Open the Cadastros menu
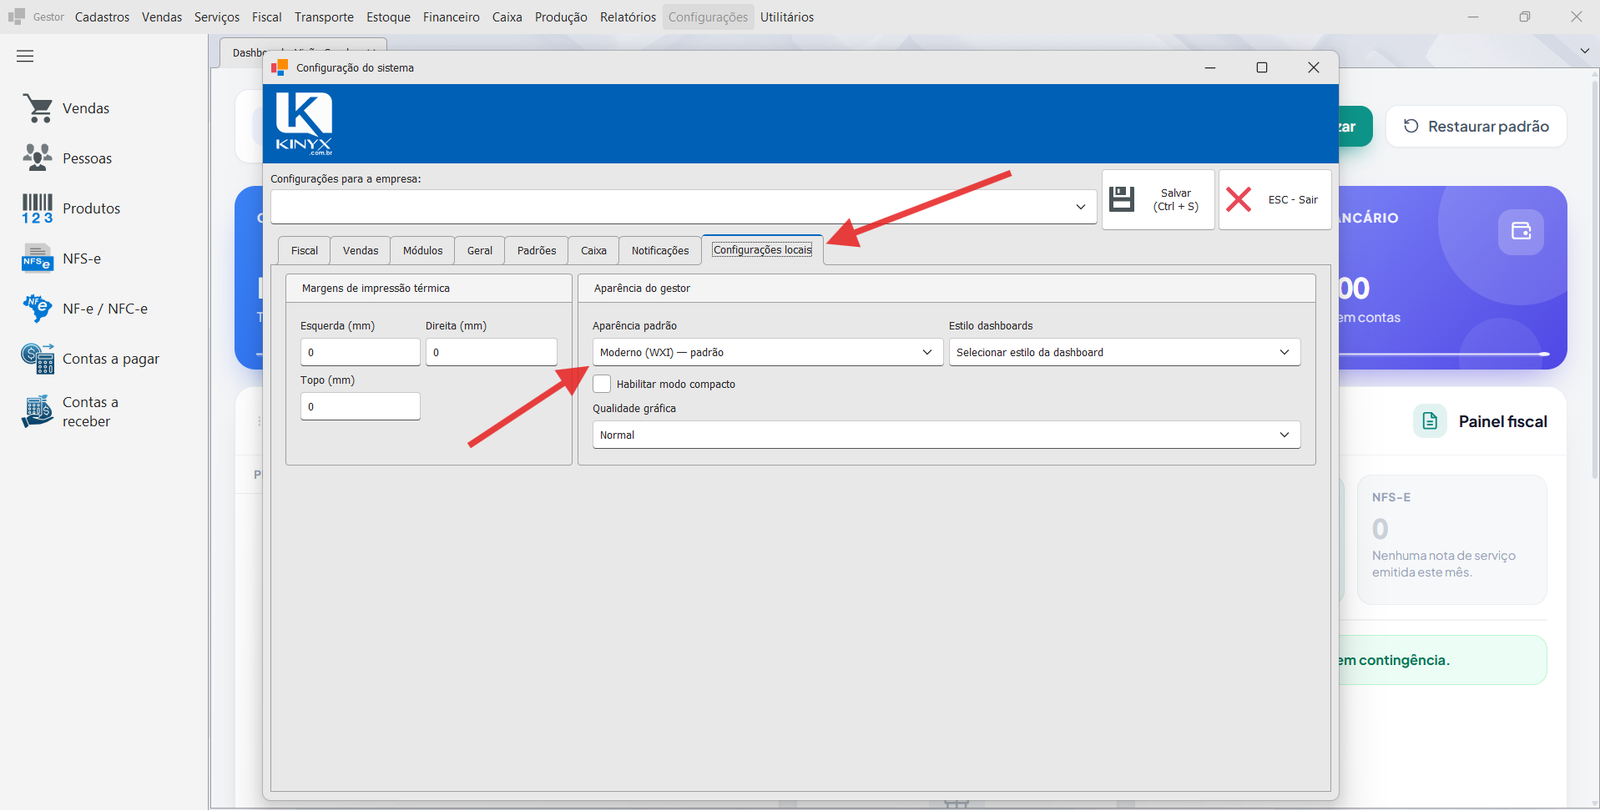 tap(102, 17)
